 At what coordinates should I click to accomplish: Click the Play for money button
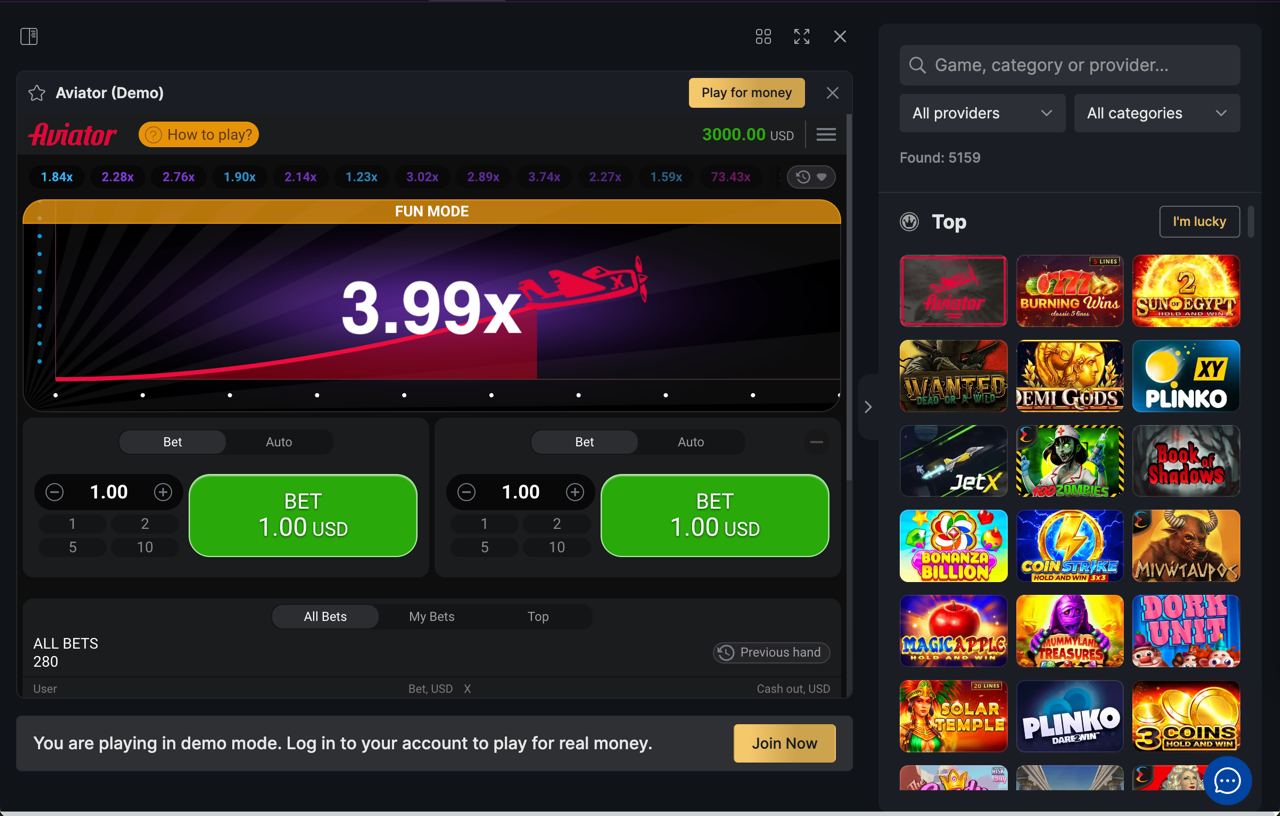pyautogui.click(x=747, y=93)
